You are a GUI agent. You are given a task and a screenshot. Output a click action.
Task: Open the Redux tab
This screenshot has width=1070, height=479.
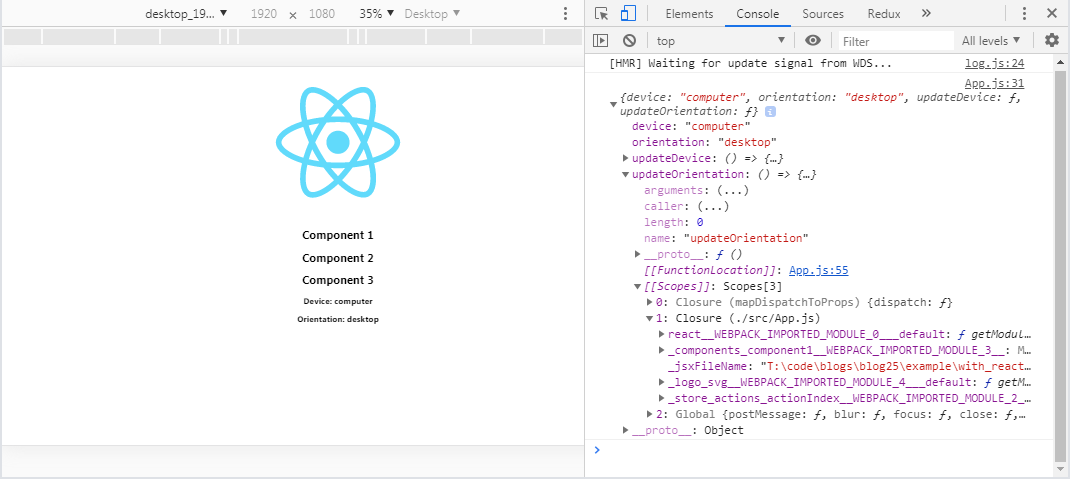click(884, 14)
